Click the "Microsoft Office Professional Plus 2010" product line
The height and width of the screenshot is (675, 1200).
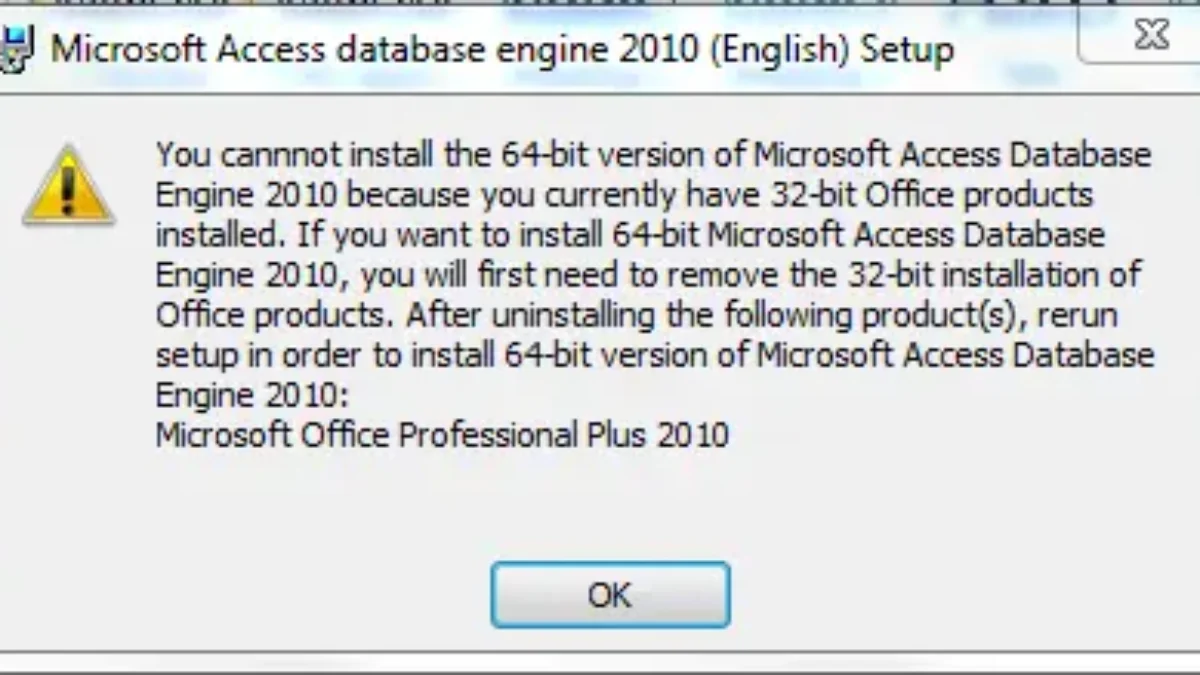[442, 435]
